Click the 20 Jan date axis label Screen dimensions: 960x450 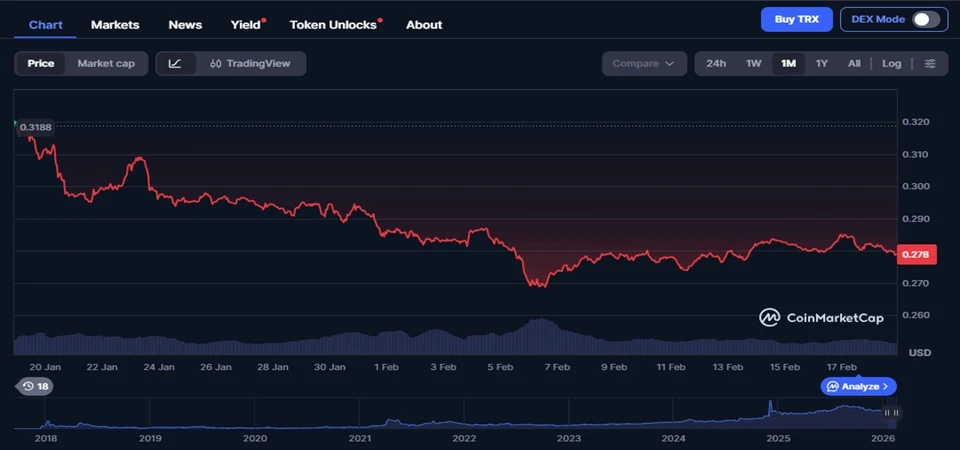45,367
